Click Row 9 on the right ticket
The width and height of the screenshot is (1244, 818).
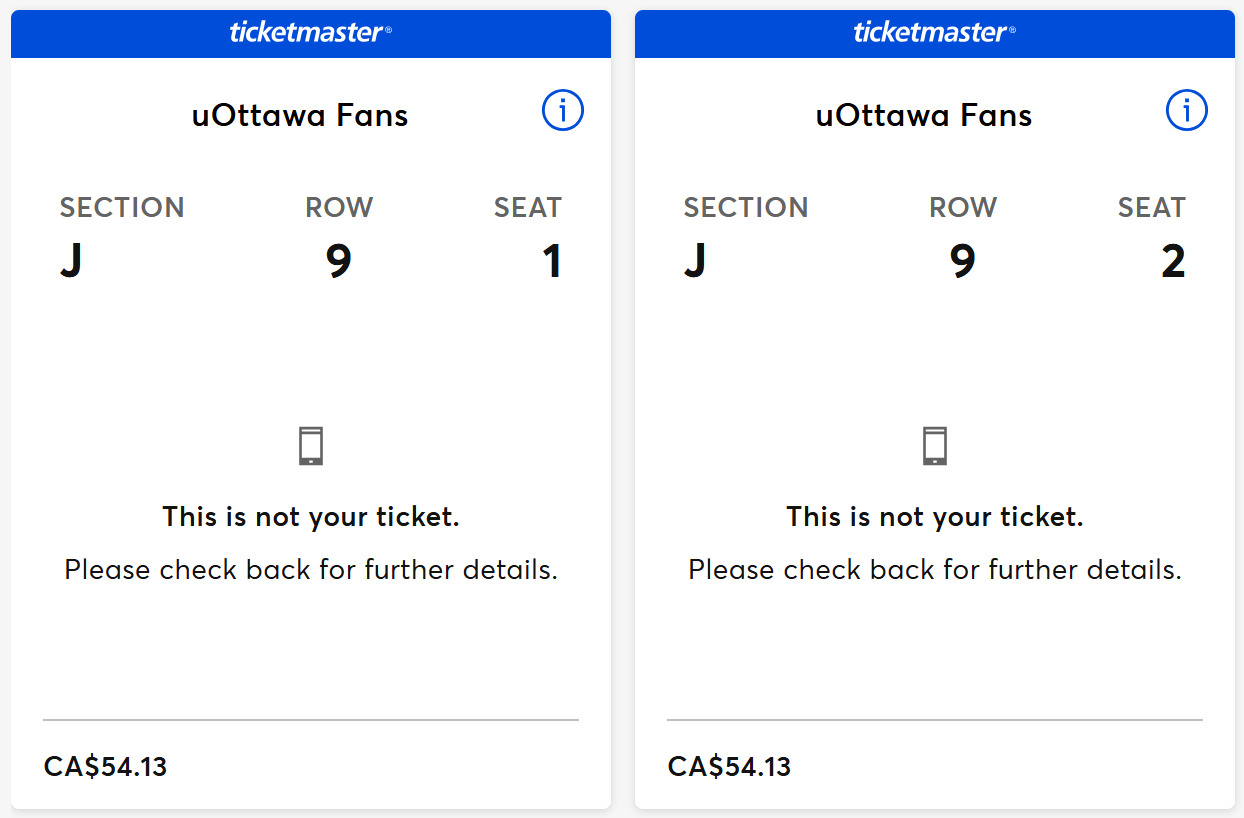click(x=963, y=259)
